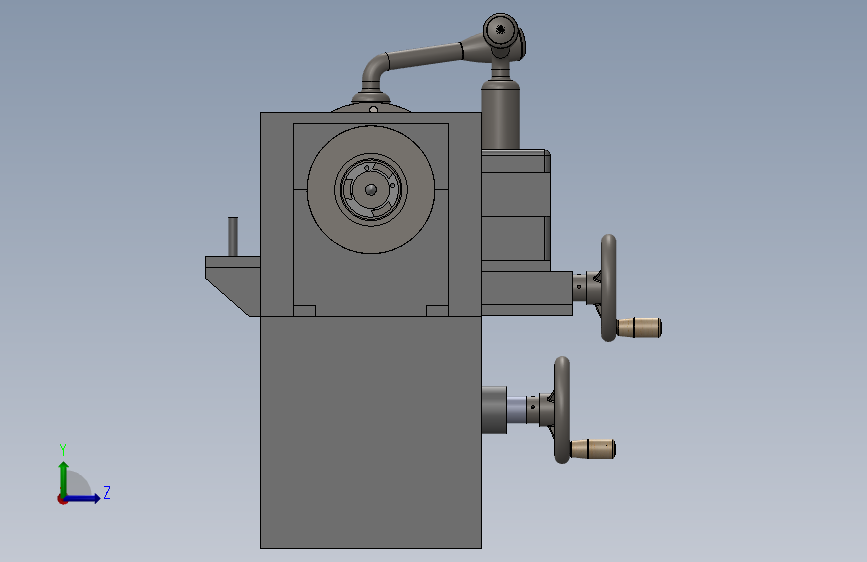This screenshot has width=867, height=562.
Task: Select the brass handle on lower handwheel
Action: coord(593,449)
